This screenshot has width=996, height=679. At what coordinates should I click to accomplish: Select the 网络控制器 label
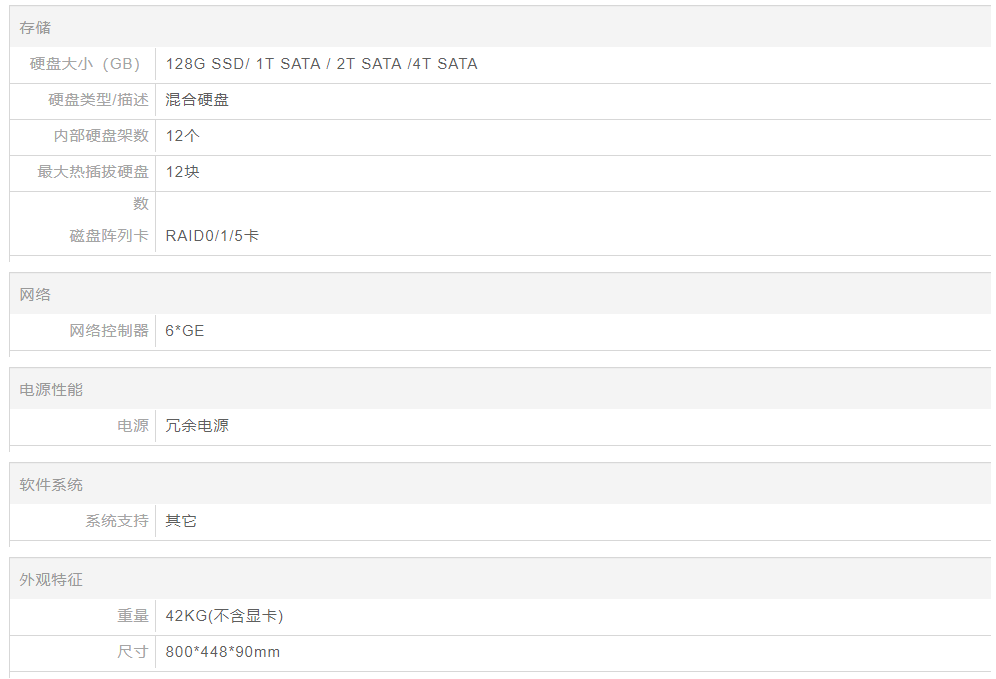click(109, 331)
